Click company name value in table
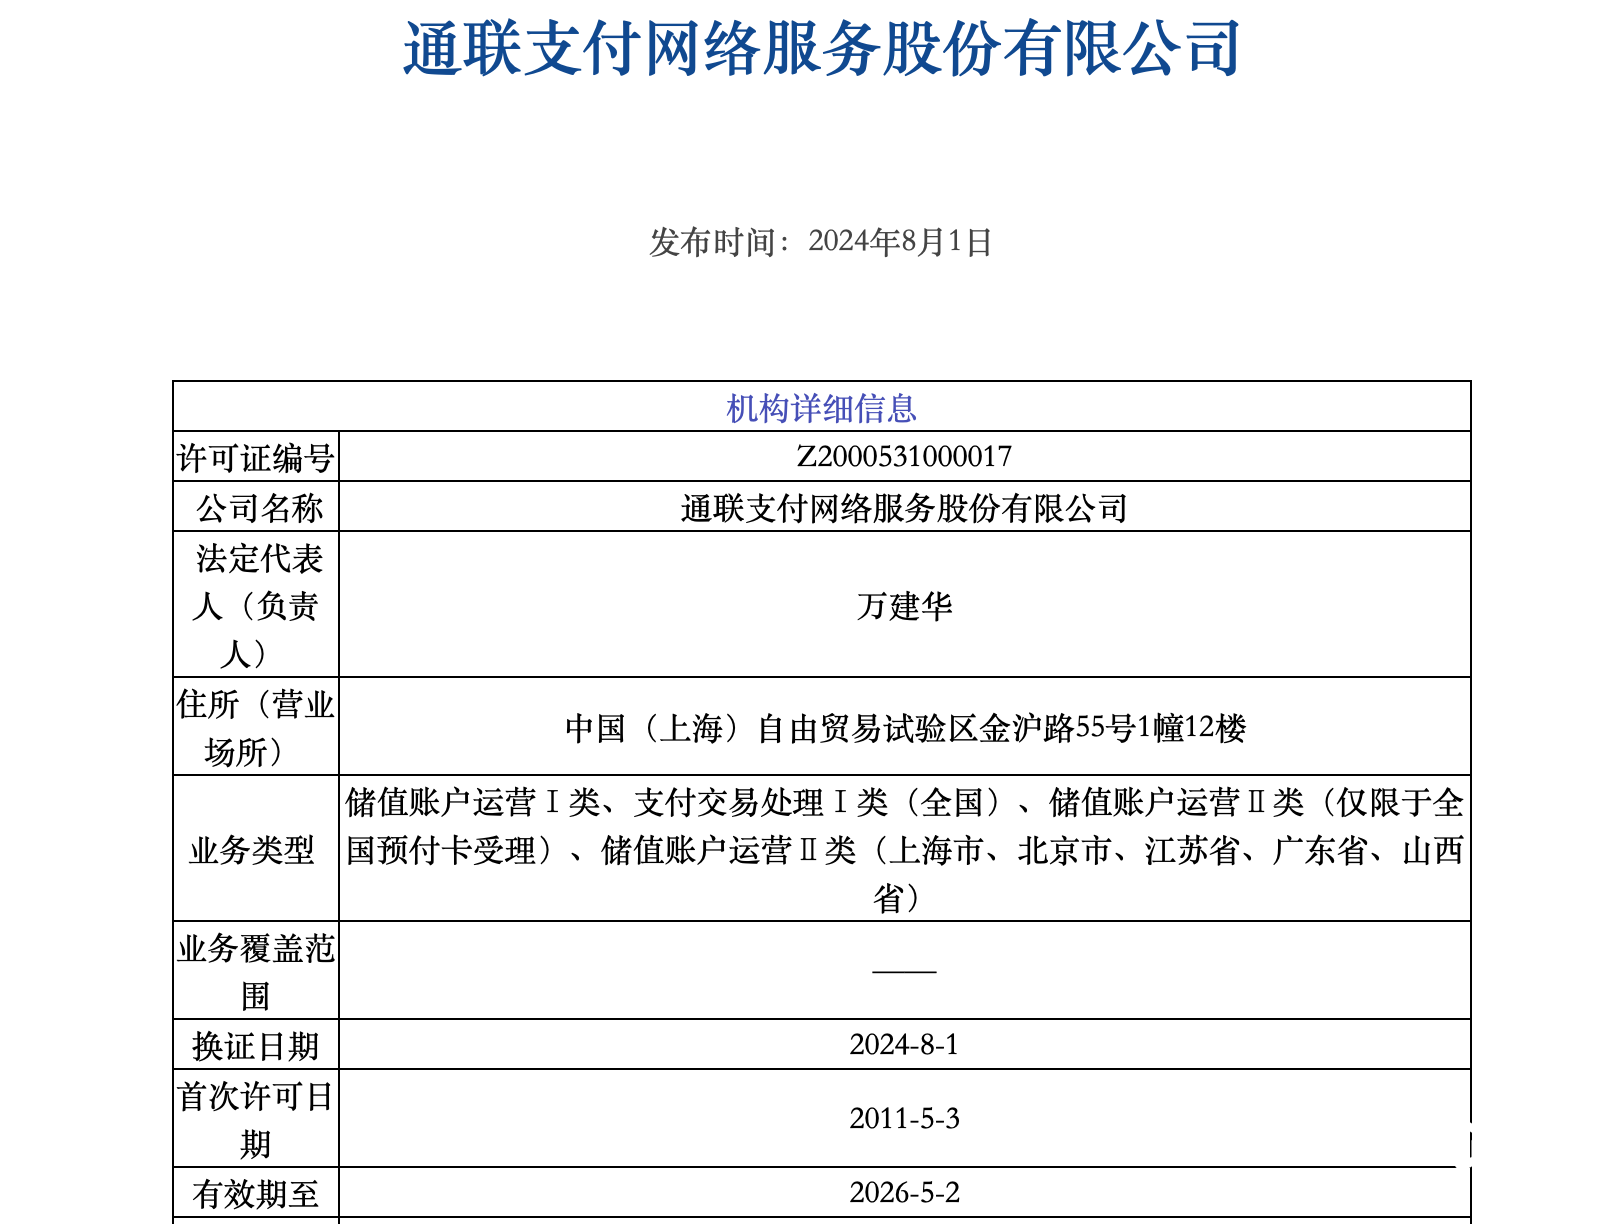 (x=904, y=508)
